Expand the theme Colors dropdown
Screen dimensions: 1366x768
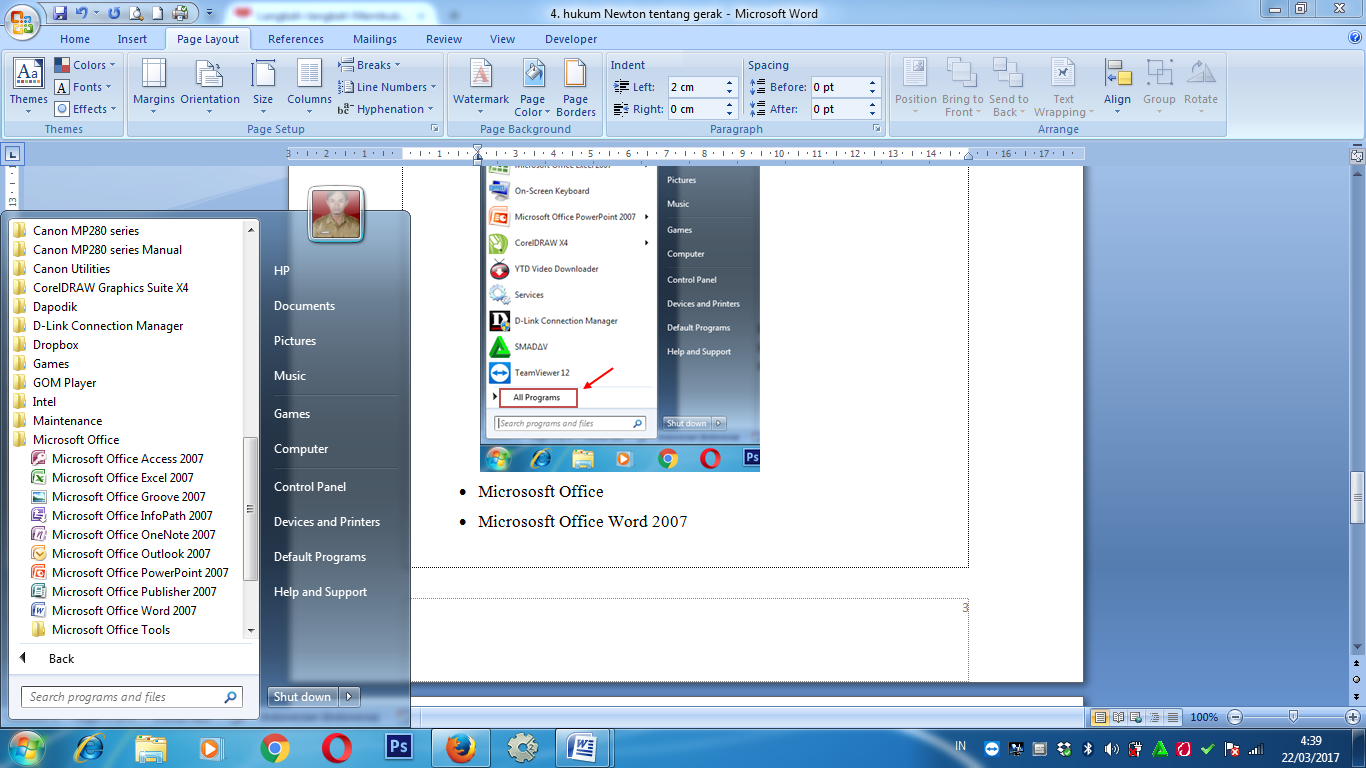(85, 65)
